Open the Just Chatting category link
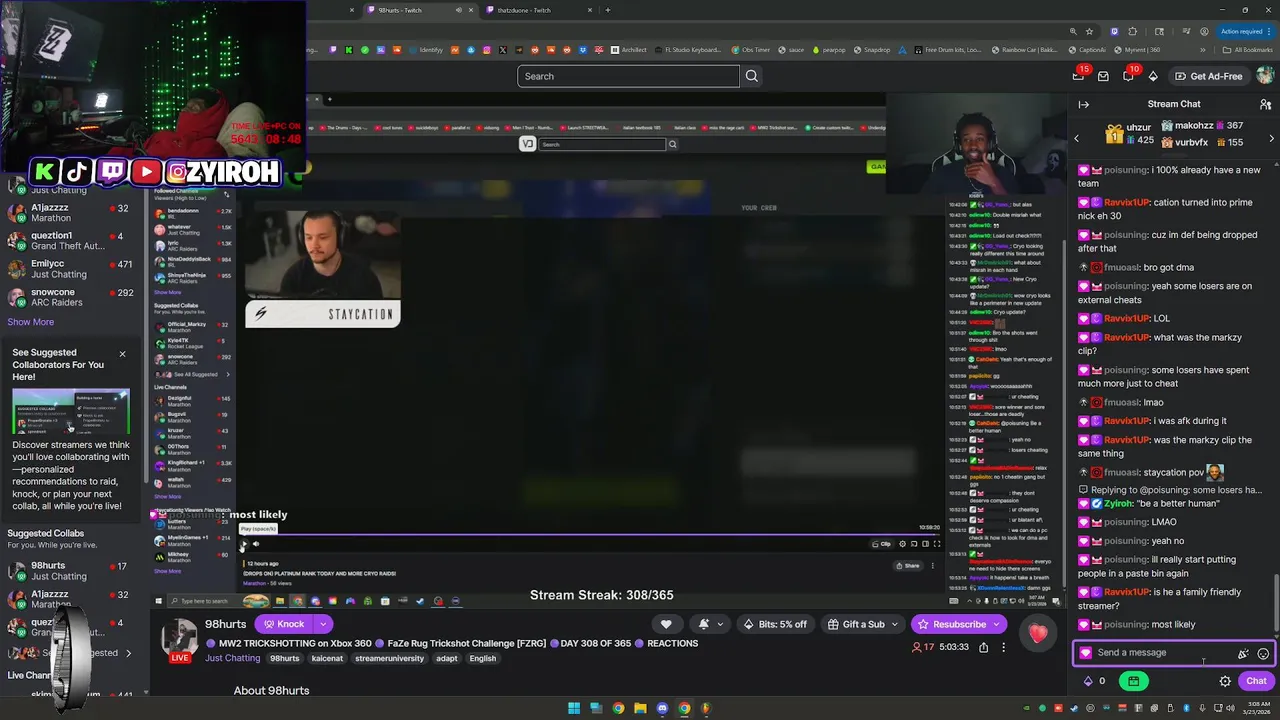This screenshot has width=1280, height=720. pos(232,659)
